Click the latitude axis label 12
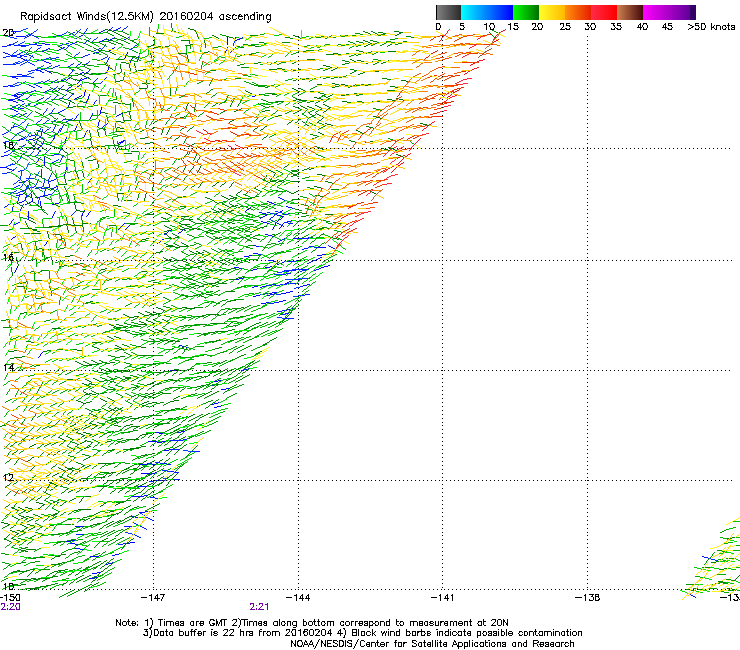This screenshot has width=740, height=650. [x=8, y=477]
